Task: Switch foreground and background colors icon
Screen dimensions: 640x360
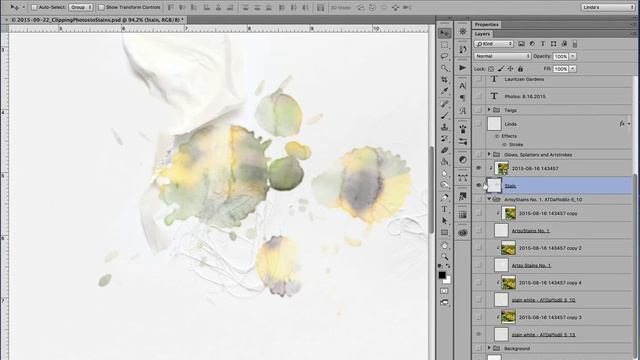Action: coord(448,266)
